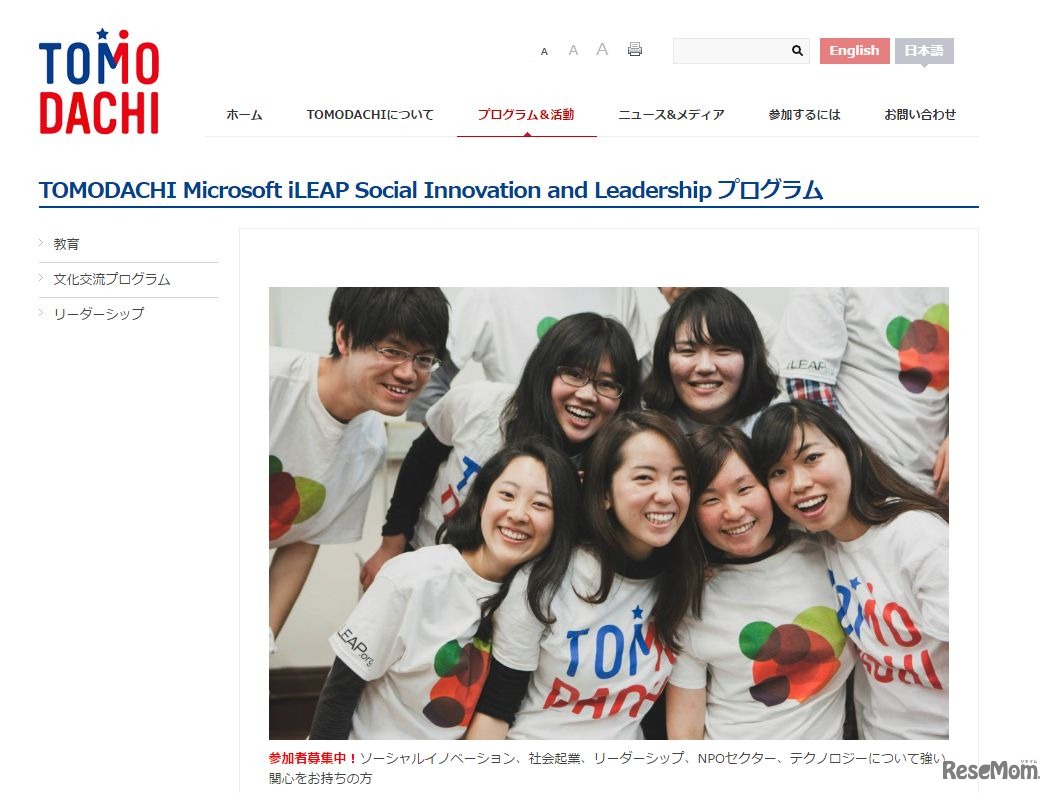Viewport: 1053px width, 793px height.
Task: Click the iLEAP group photo
Action: [608, 512]
